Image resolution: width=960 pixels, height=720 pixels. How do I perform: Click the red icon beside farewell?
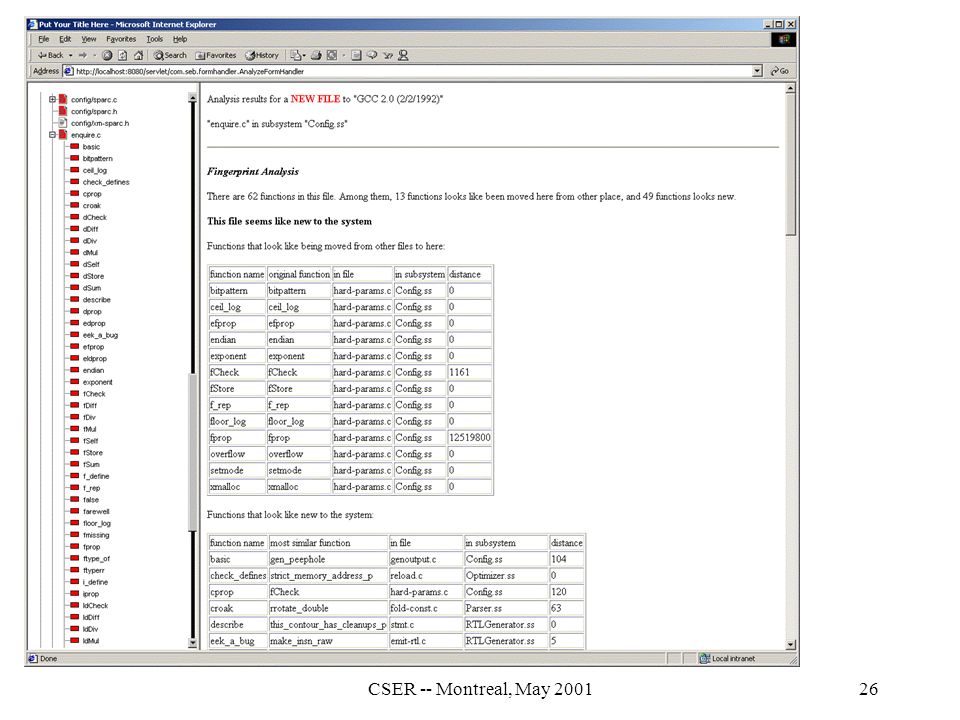point(75,511)
